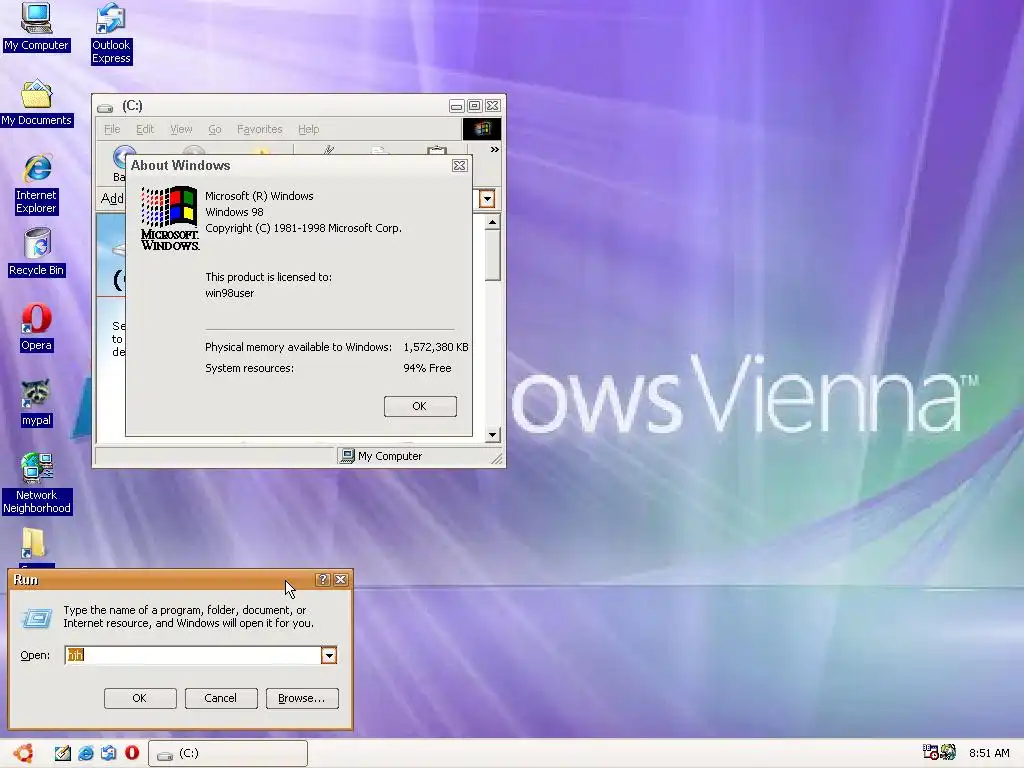Click the scroll up arrow in the (C:) window

click(493, 223)
